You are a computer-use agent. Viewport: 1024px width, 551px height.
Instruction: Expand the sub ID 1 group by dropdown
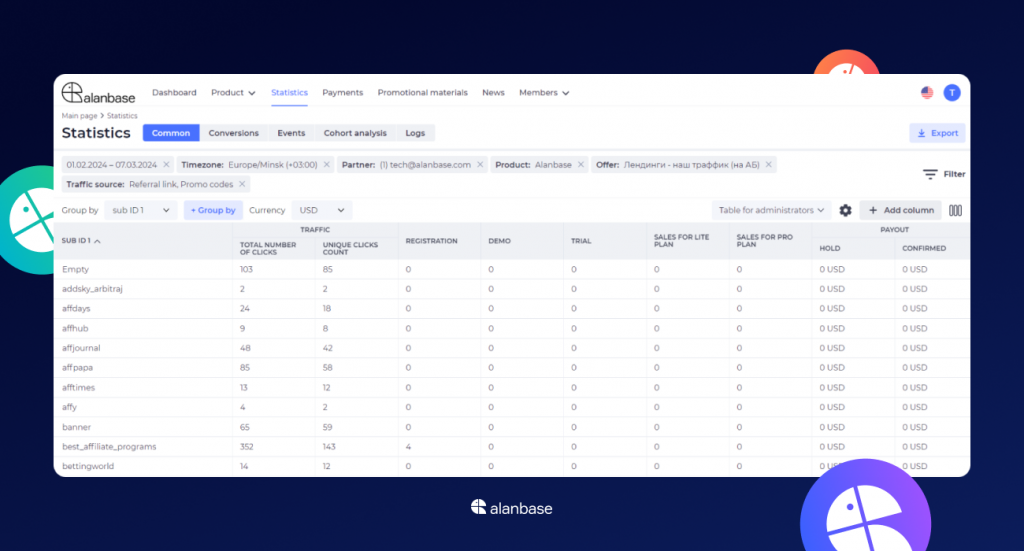point(140,210)
